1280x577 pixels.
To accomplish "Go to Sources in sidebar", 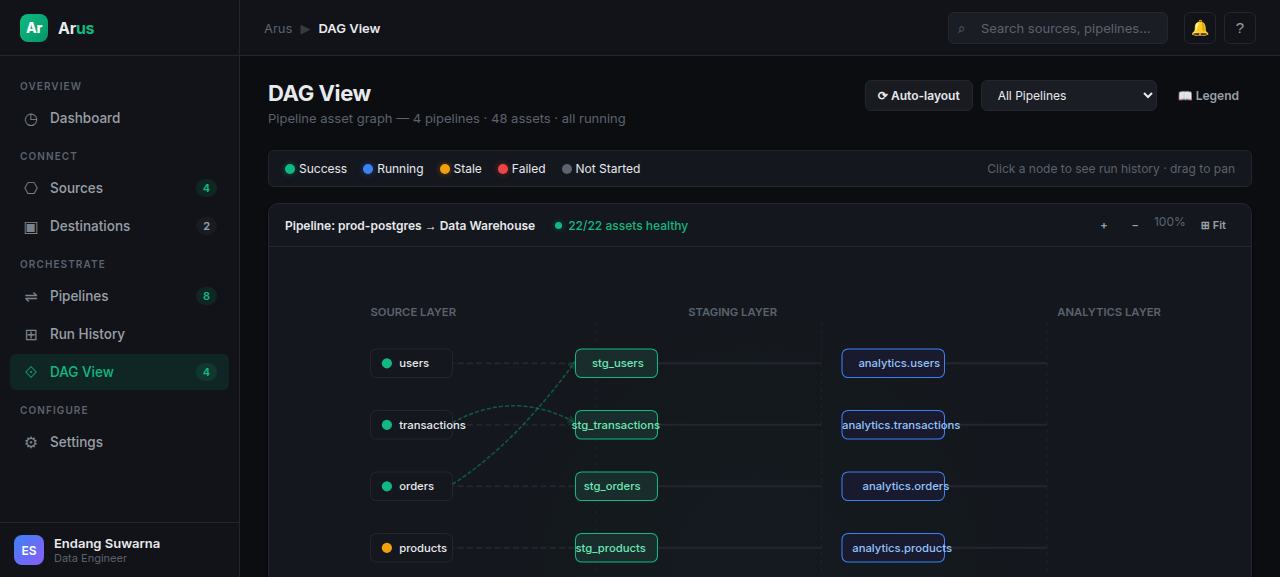I will click(x=119, y=188).
